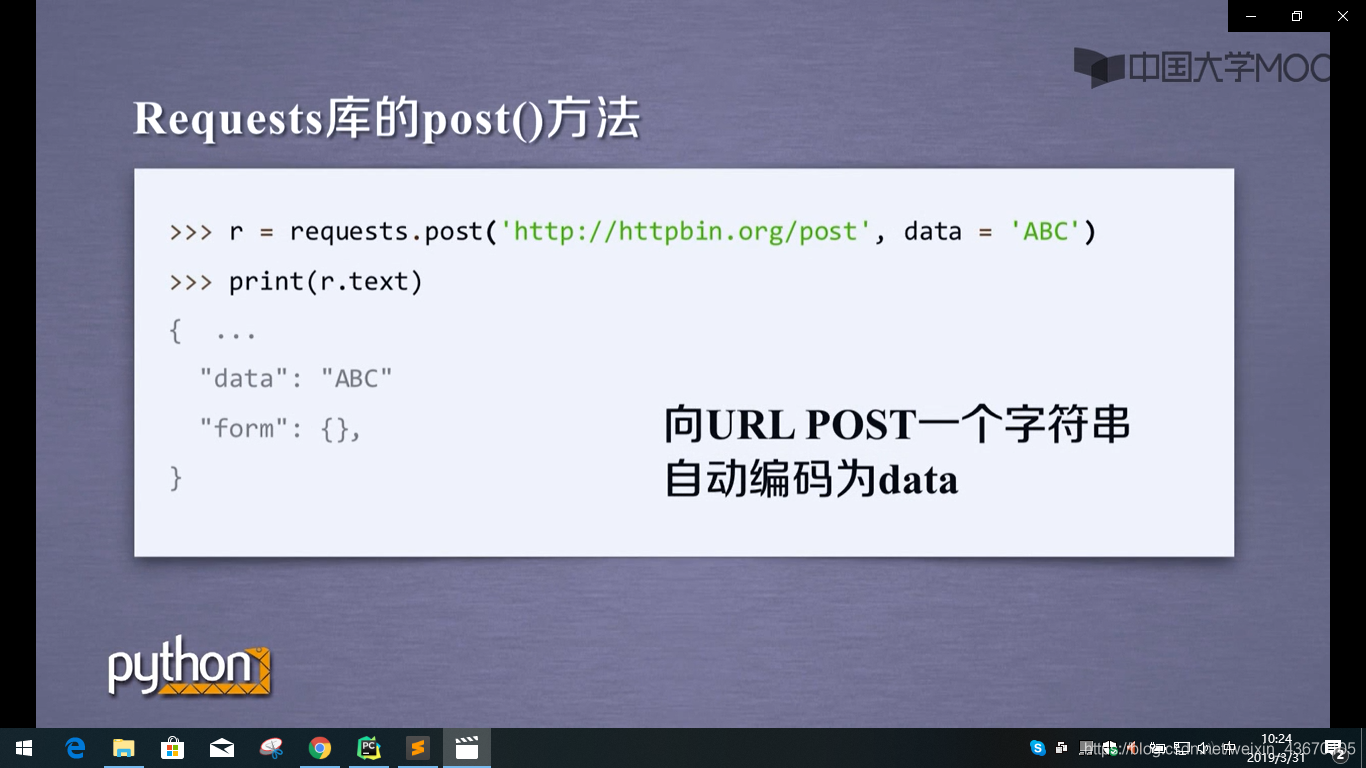
Task: Click the 'print(r.text)' code line
Action: pos(326,282)
